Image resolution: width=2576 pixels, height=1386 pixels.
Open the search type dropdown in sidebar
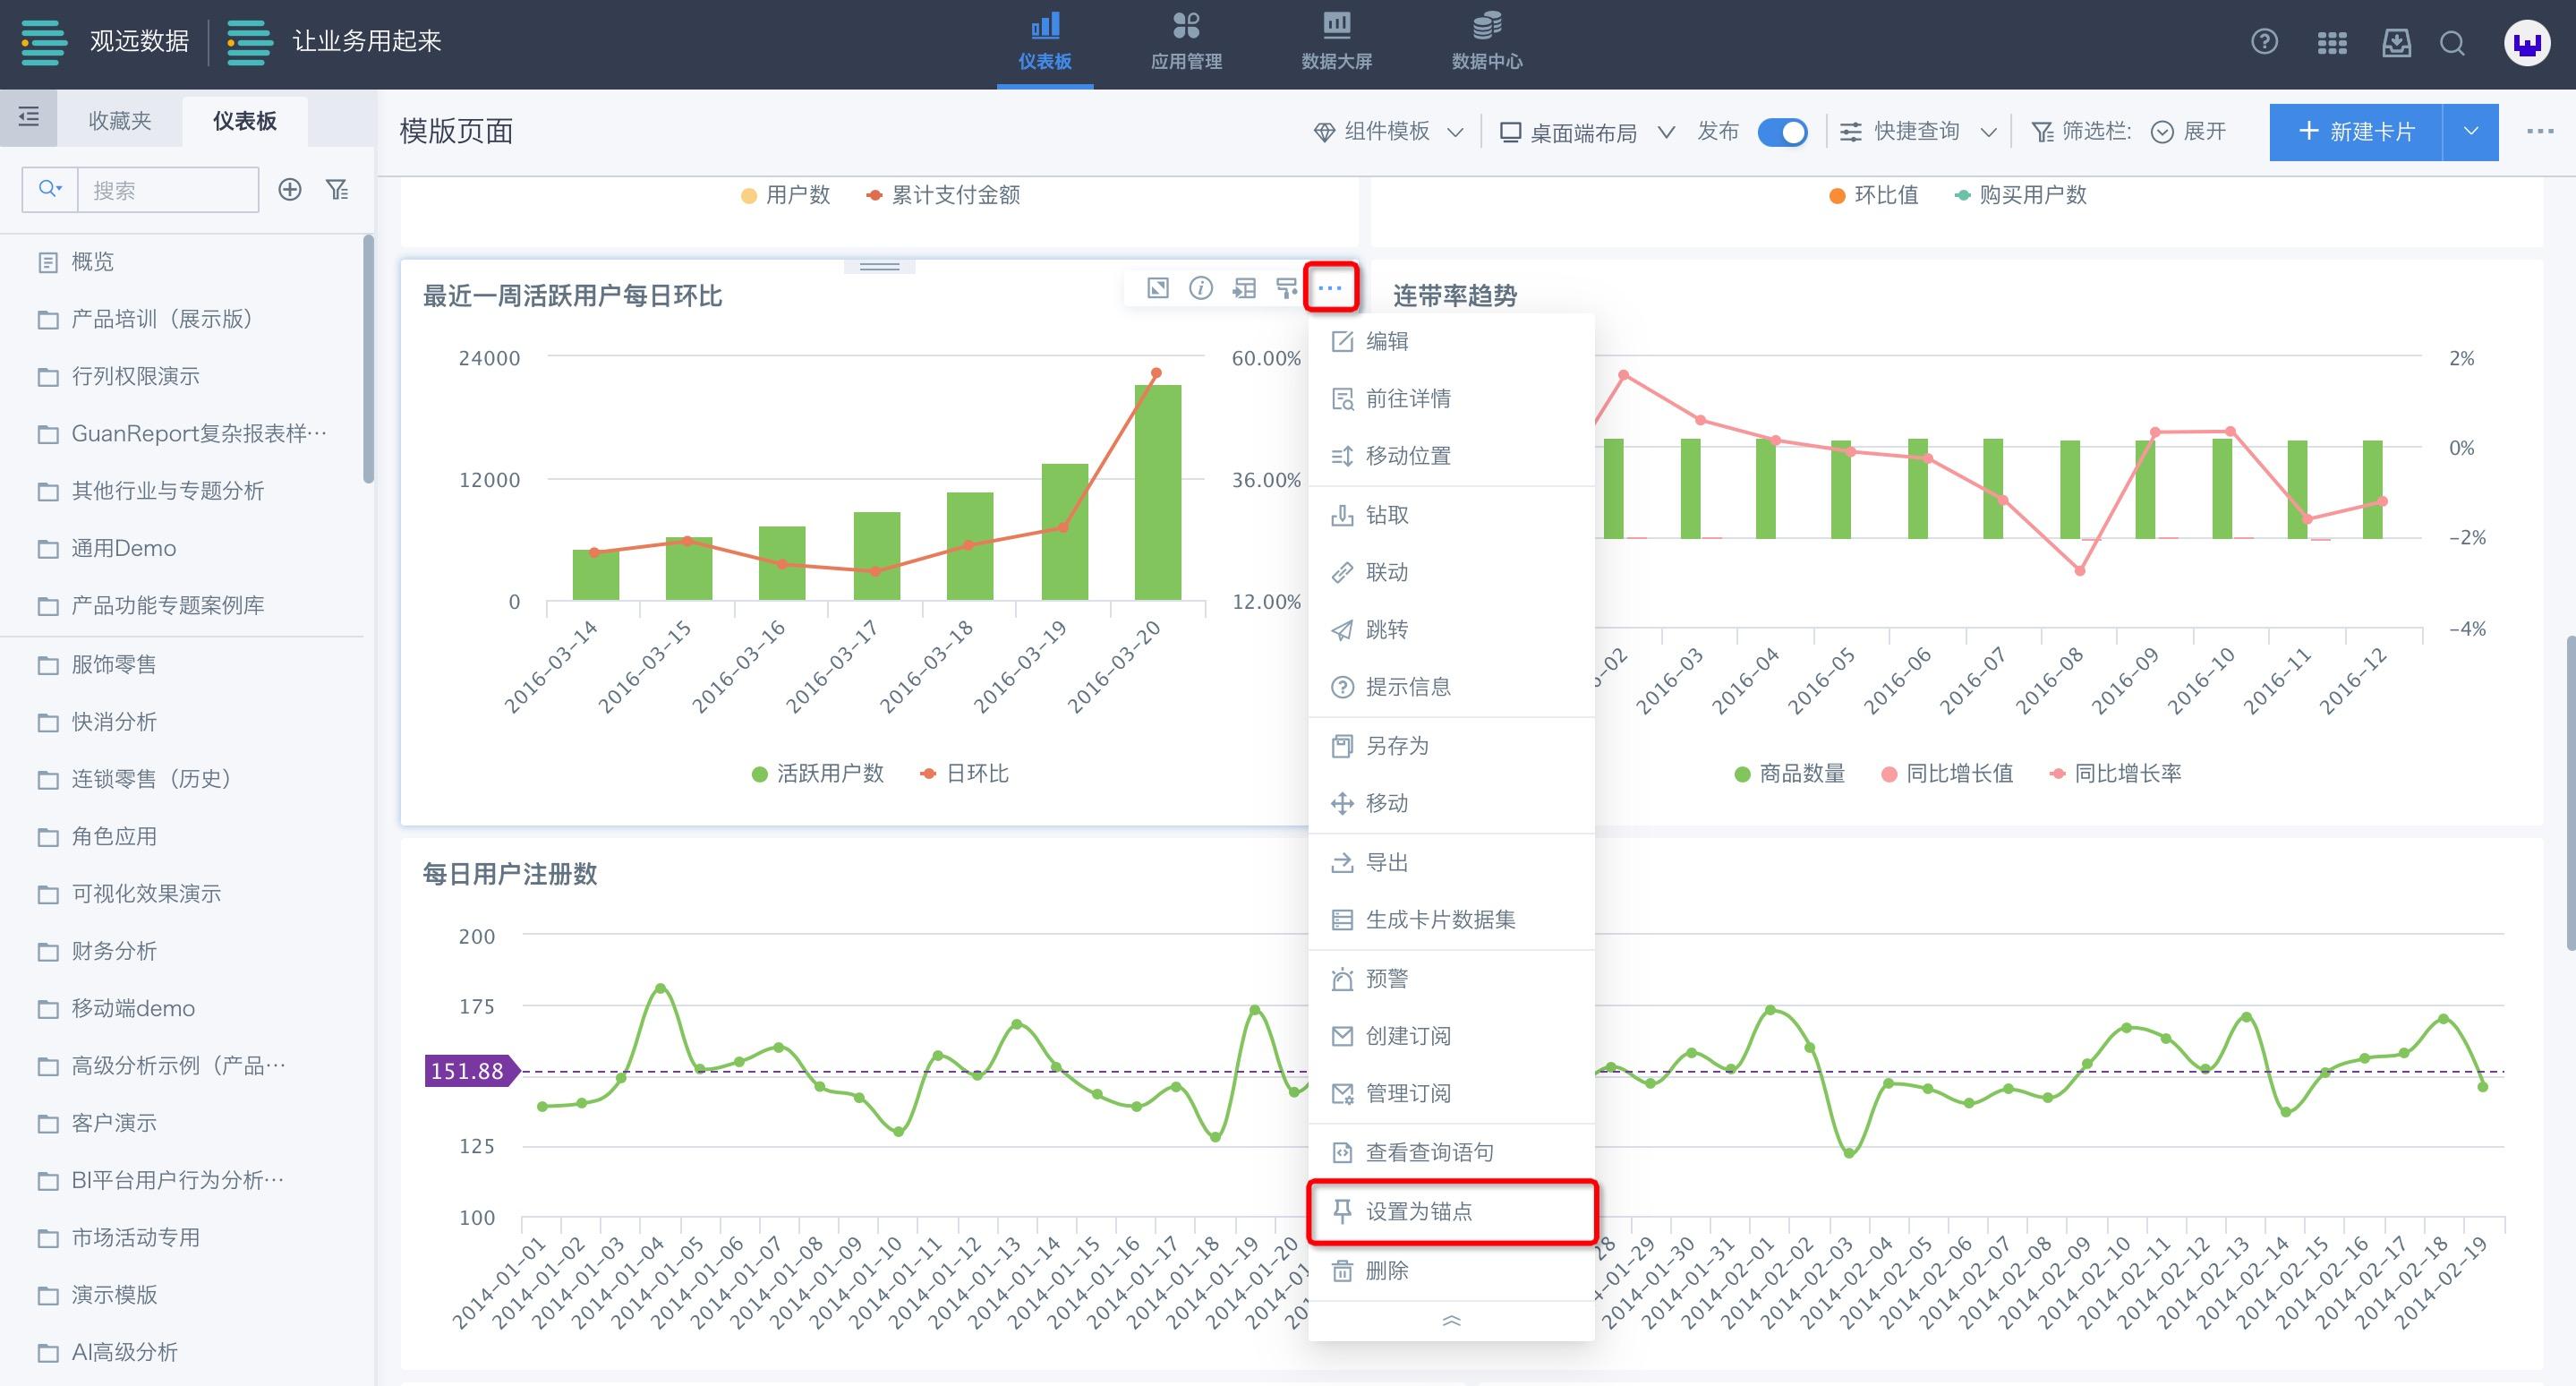(x=50, y=189)
